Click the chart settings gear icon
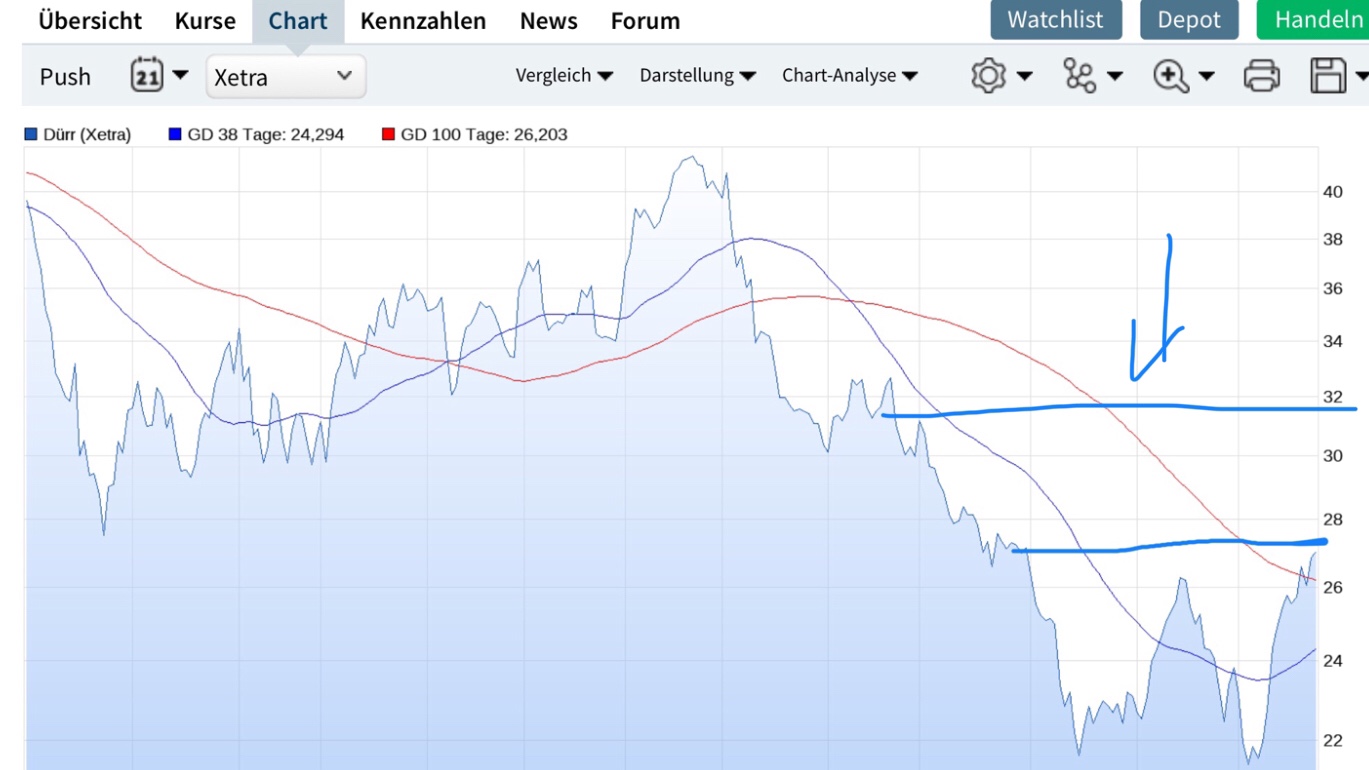Viewport: 1369px width, 770px height. [988, 75]
